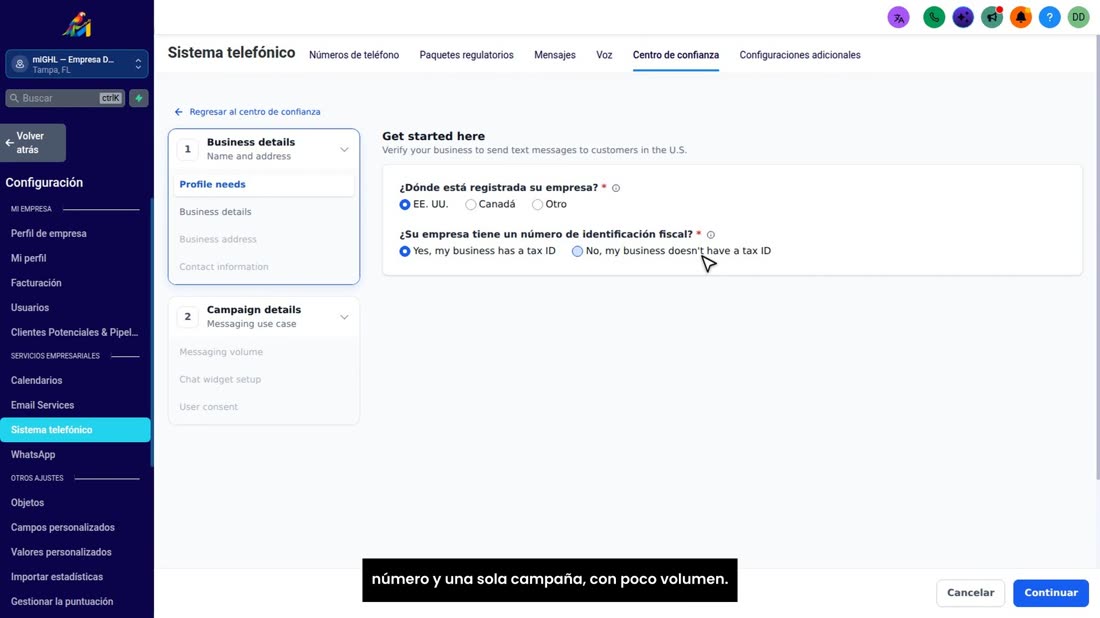Viewport: 1100px width, 618px height.
Task: Open the Mensajes tab
Action: [x=555, y=55]
